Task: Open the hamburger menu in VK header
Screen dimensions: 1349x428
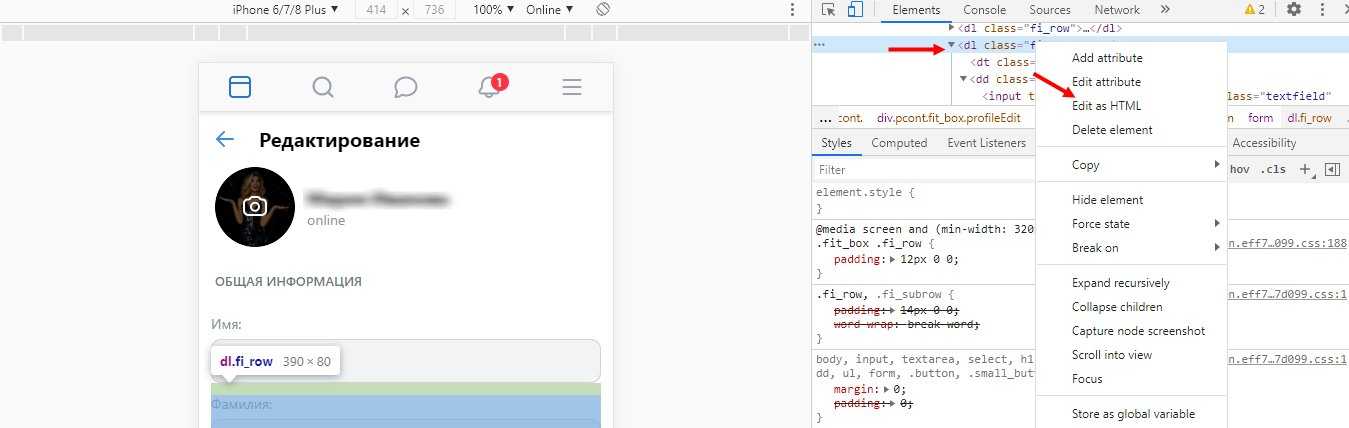Action: pos(572,87)
